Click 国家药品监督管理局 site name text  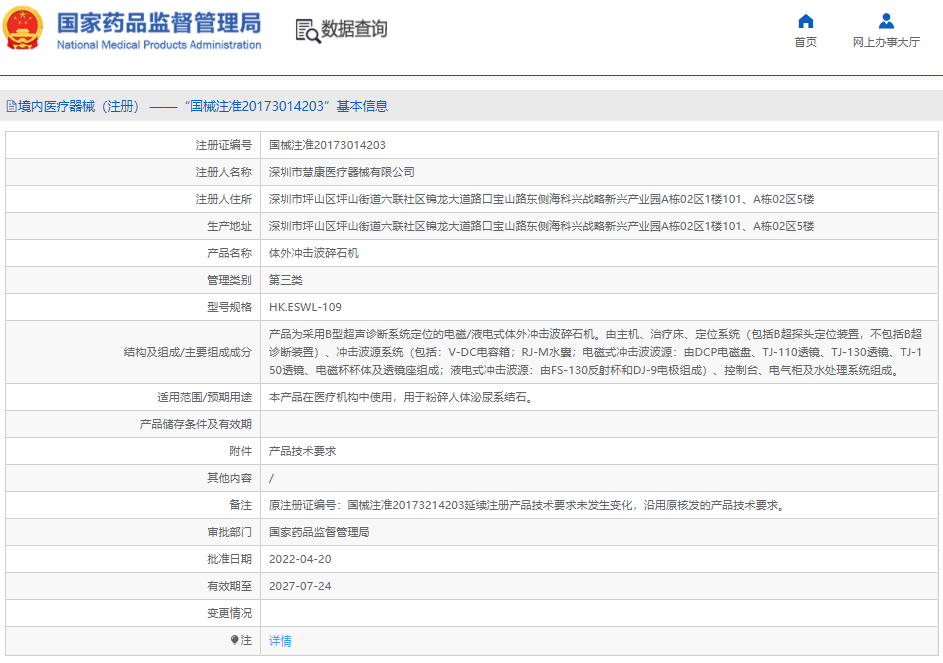point(158,22)
